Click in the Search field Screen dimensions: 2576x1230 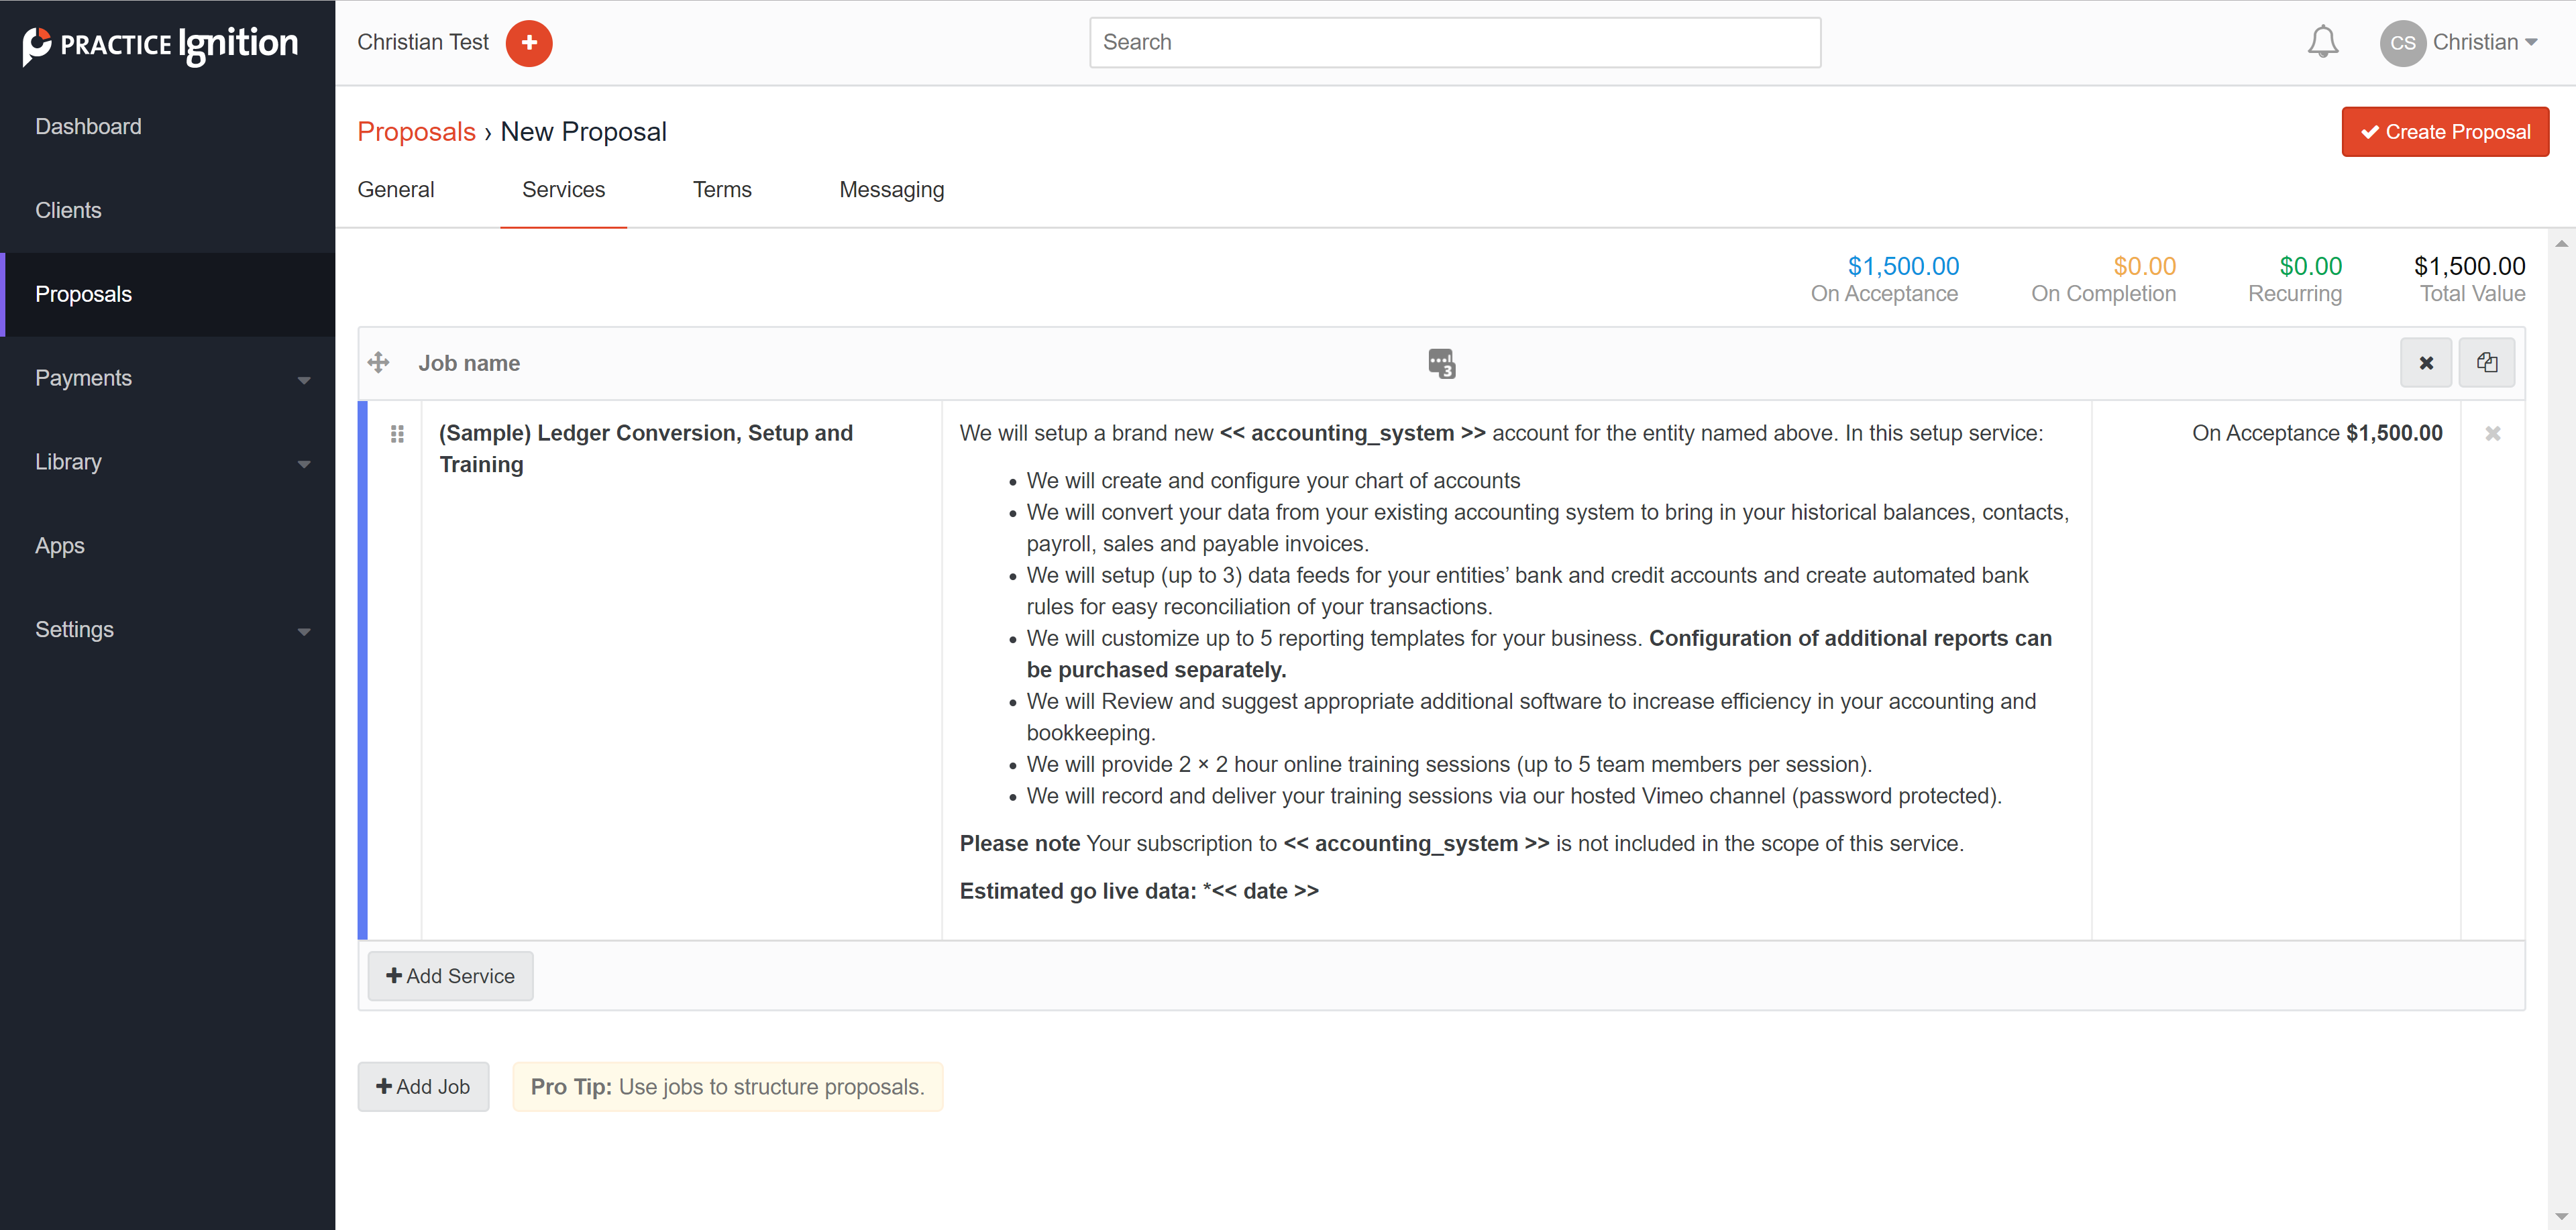(x=1454, y=43)
